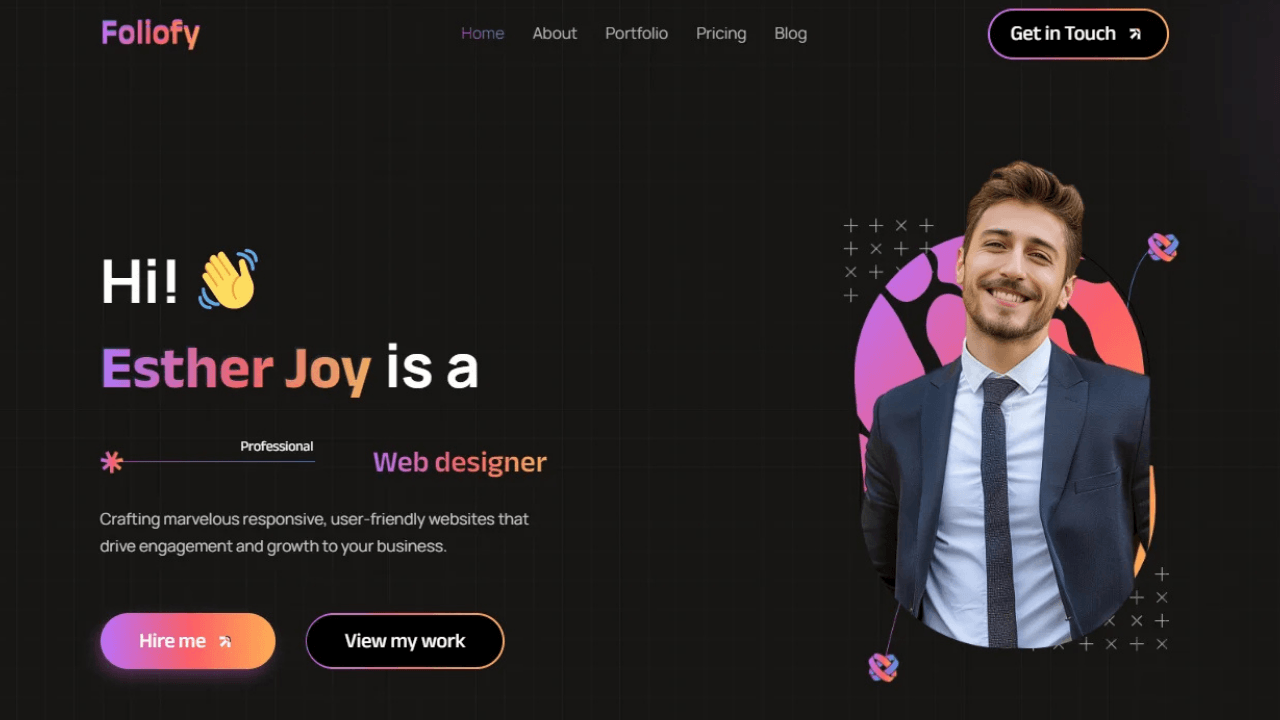Viewport: 1280px width, 720px height.
Task: Go to the About page
Action: (554, 33)
